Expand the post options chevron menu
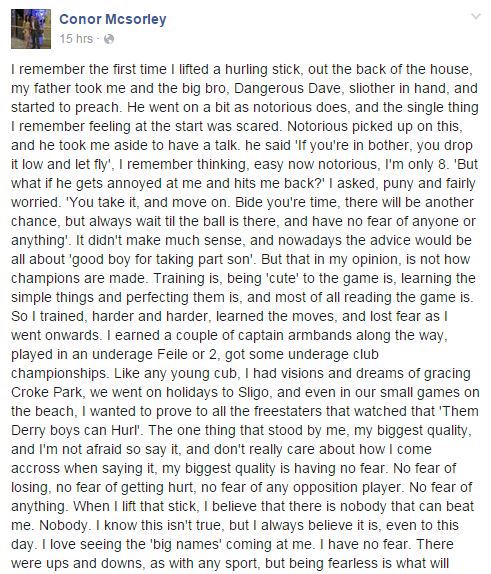Viewport: 491px width, 574px height. (x=476, y=16)
